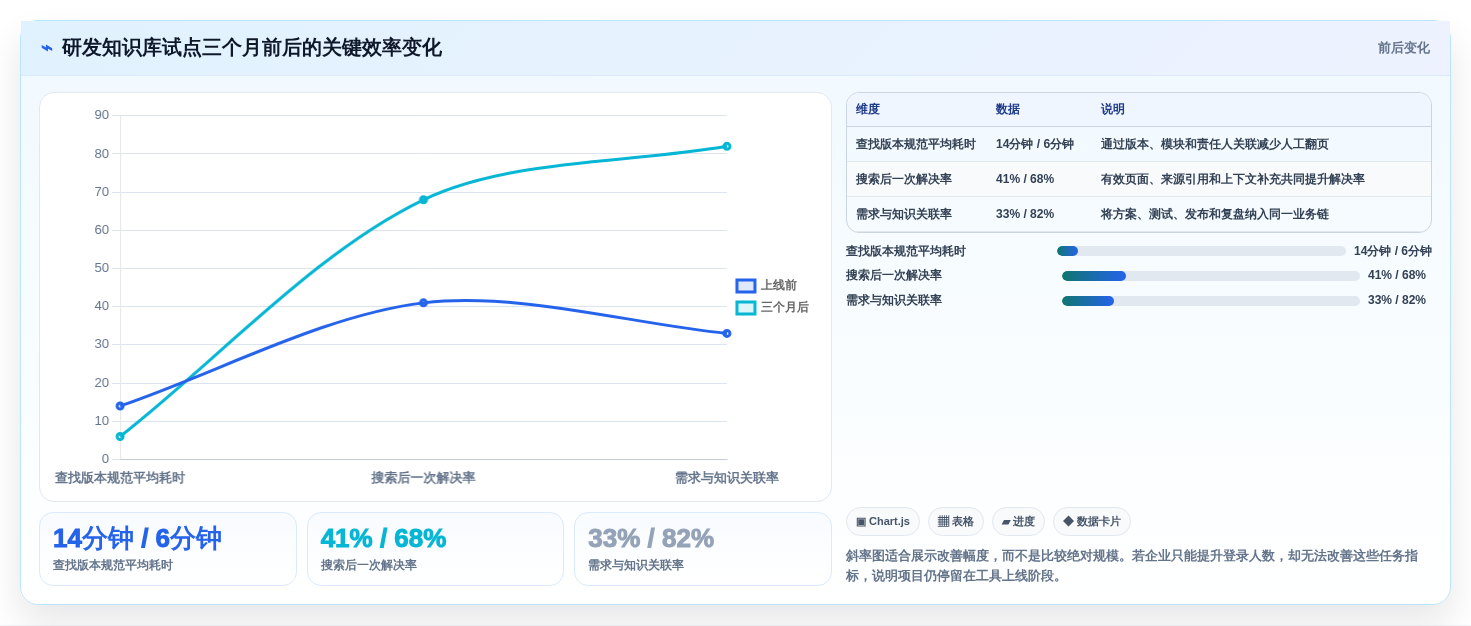
Task: Click the panel title 研发知识库试点三个月前后的关键效率变化
Action: pyautogui.click(x=251, y=48)
